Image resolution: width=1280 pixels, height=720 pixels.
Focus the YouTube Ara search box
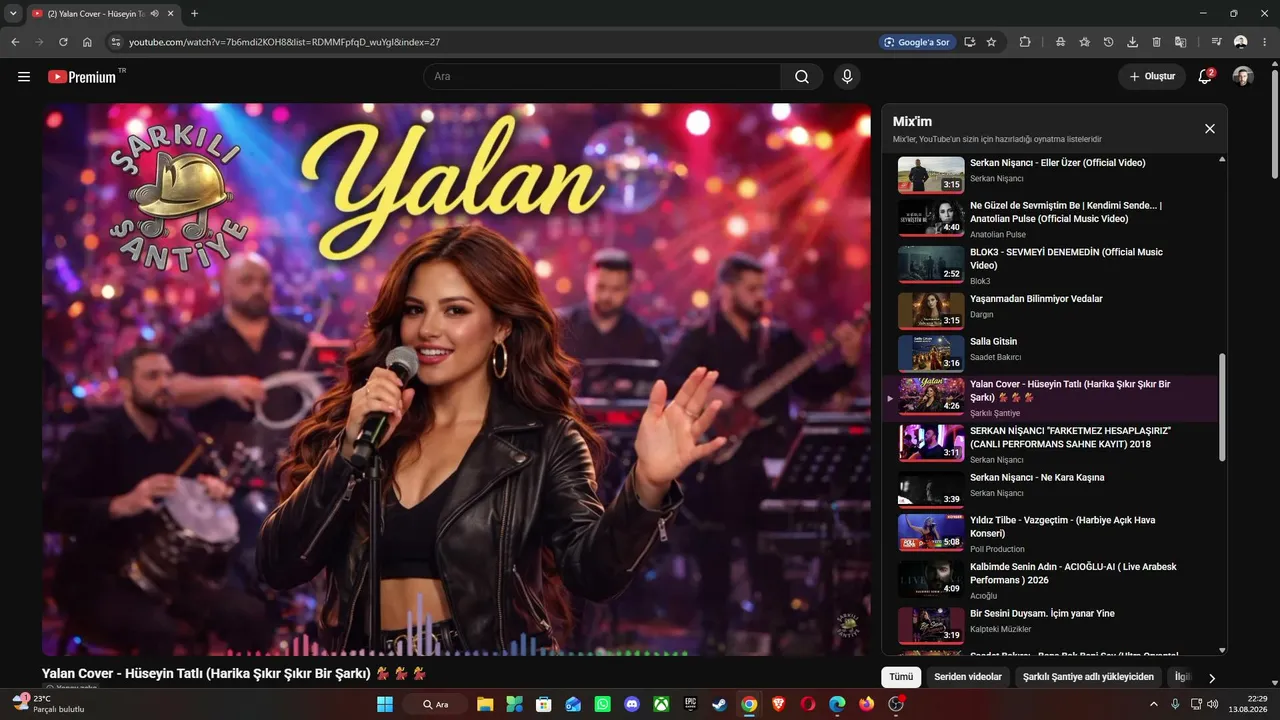tap(602, 77)
